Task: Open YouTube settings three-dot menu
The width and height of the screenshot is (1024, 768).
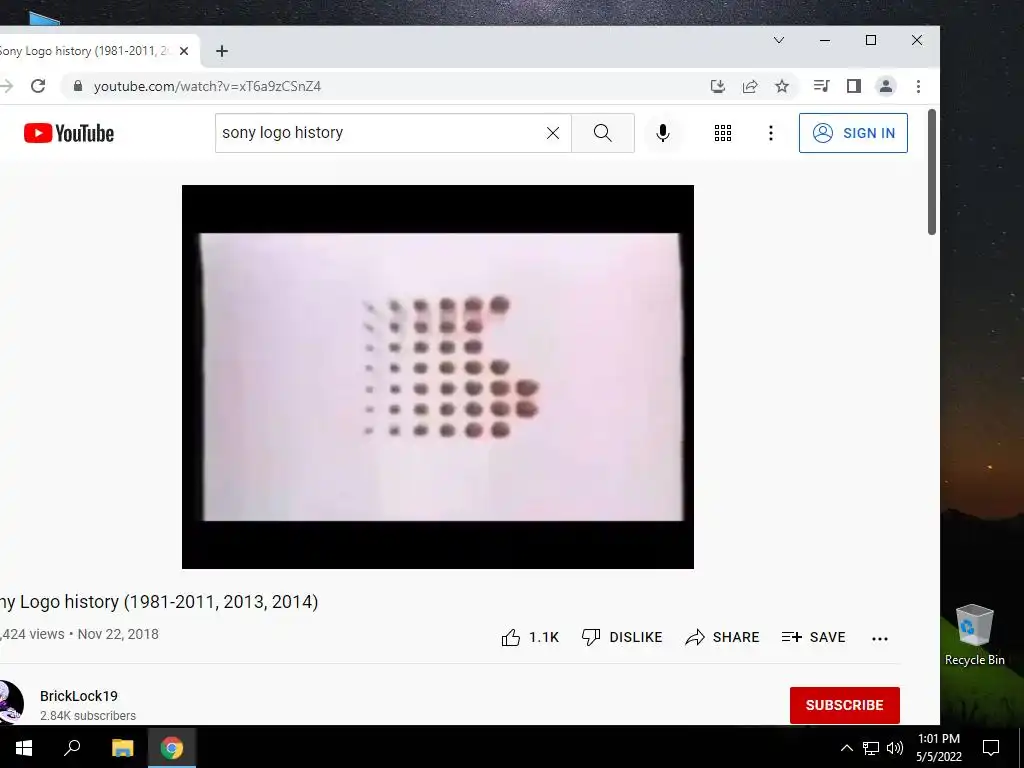Action: [x=771, y=133]
